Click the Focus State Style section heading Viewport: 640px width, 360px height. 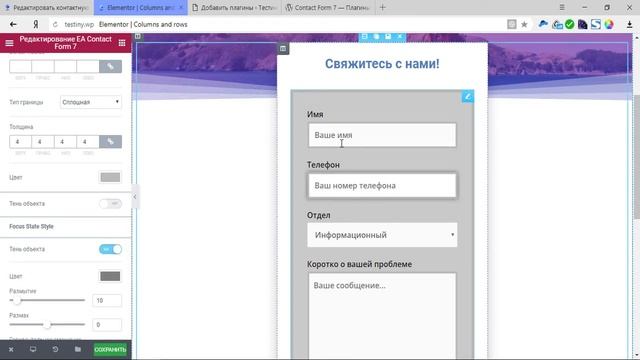[x=31, y=227]
